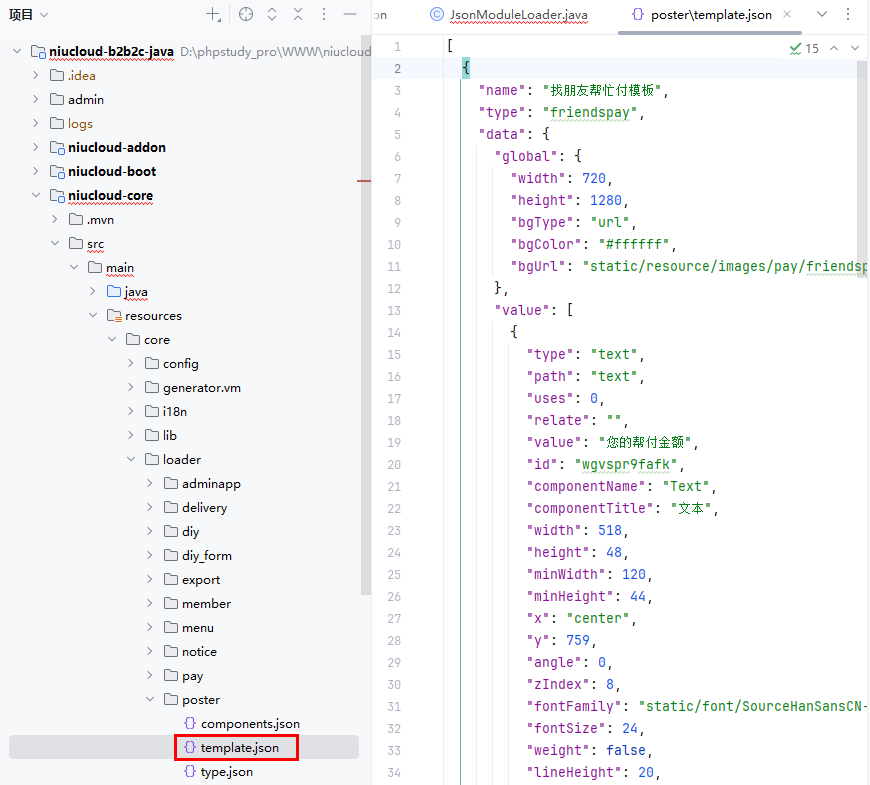The image size is (870, 785).
Task: Click the Collapse All icon in project toolbar
Action: 298,15
